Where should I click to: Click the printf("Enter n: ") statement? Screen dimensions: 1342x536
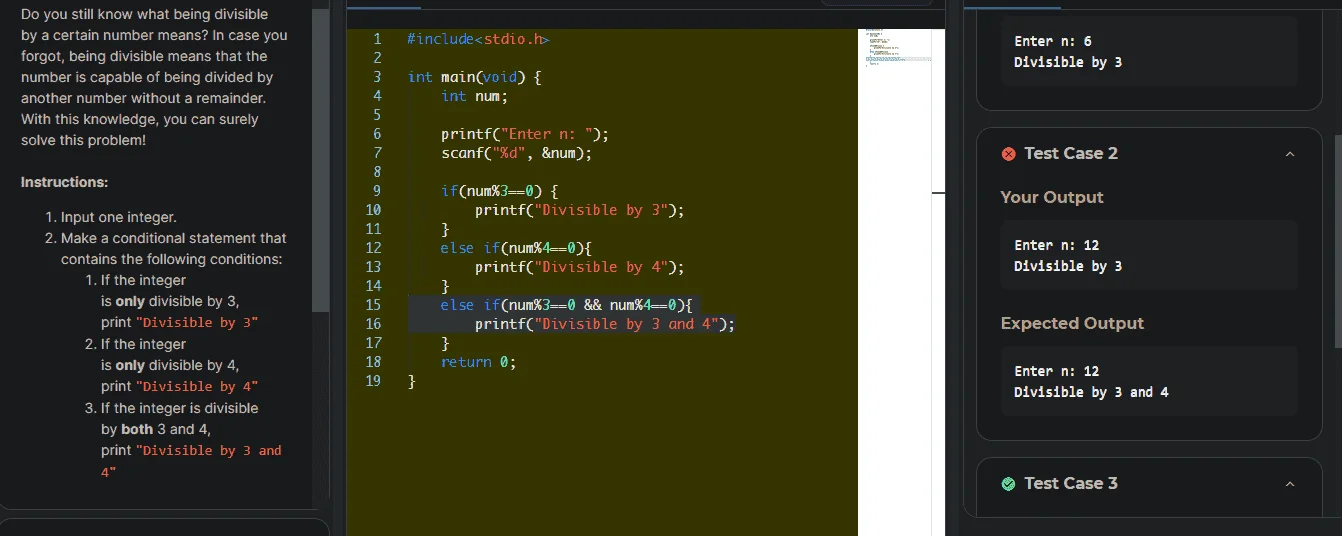coord(524,134)
